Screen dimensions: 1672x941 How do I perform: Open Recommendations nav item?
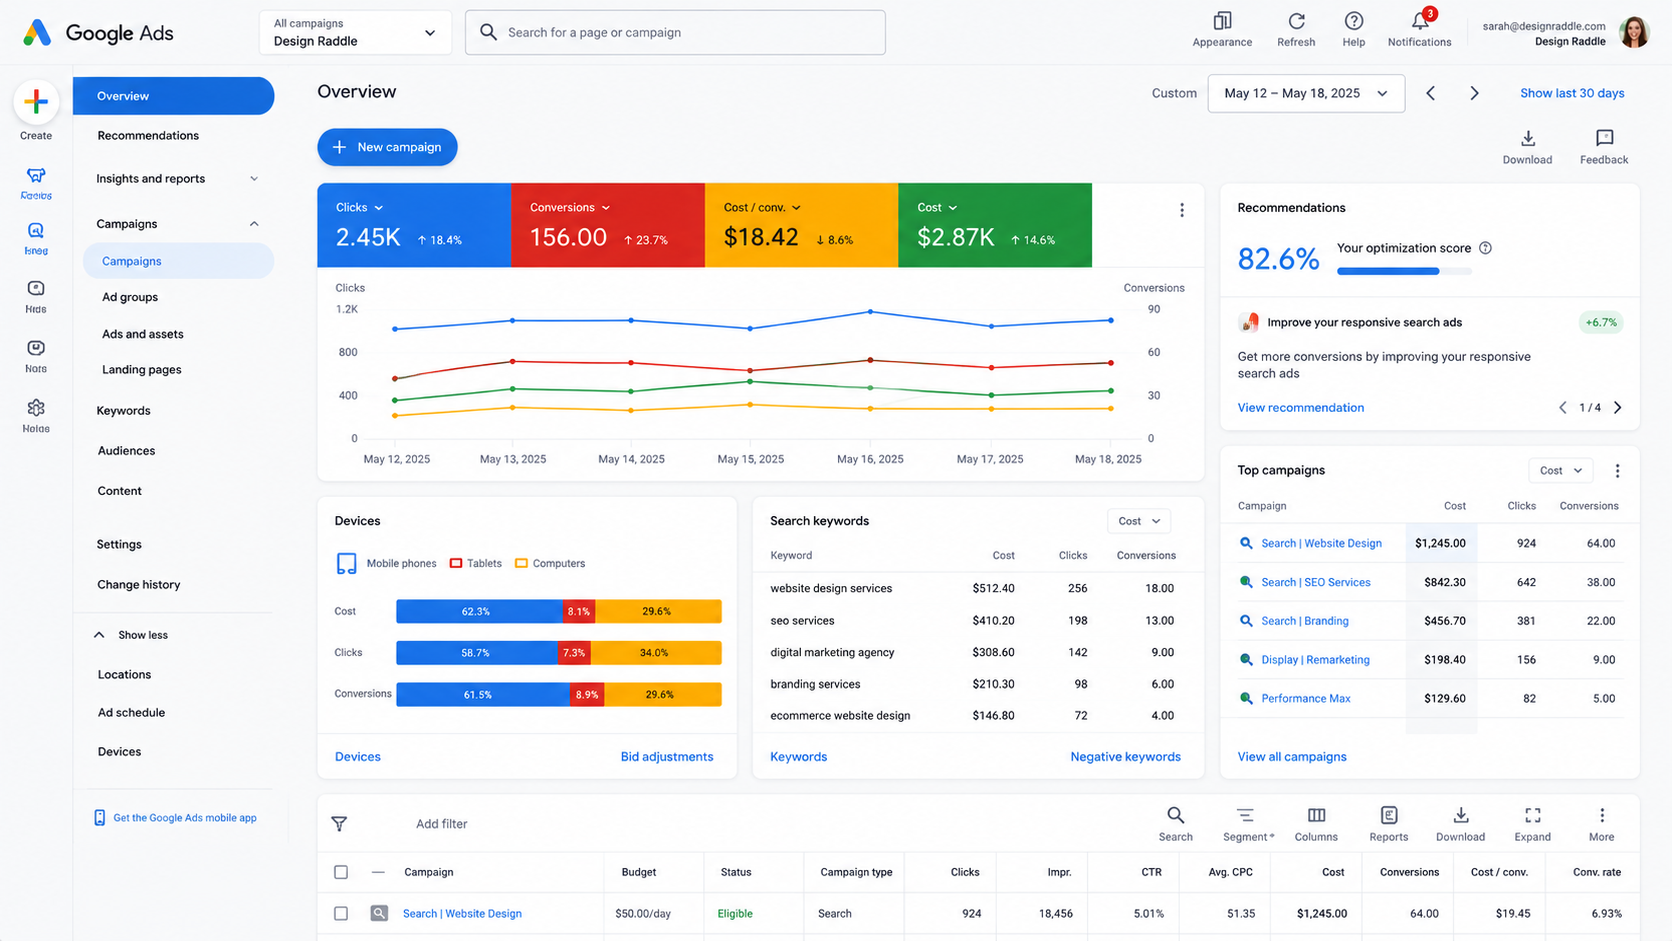click(148, 135)
